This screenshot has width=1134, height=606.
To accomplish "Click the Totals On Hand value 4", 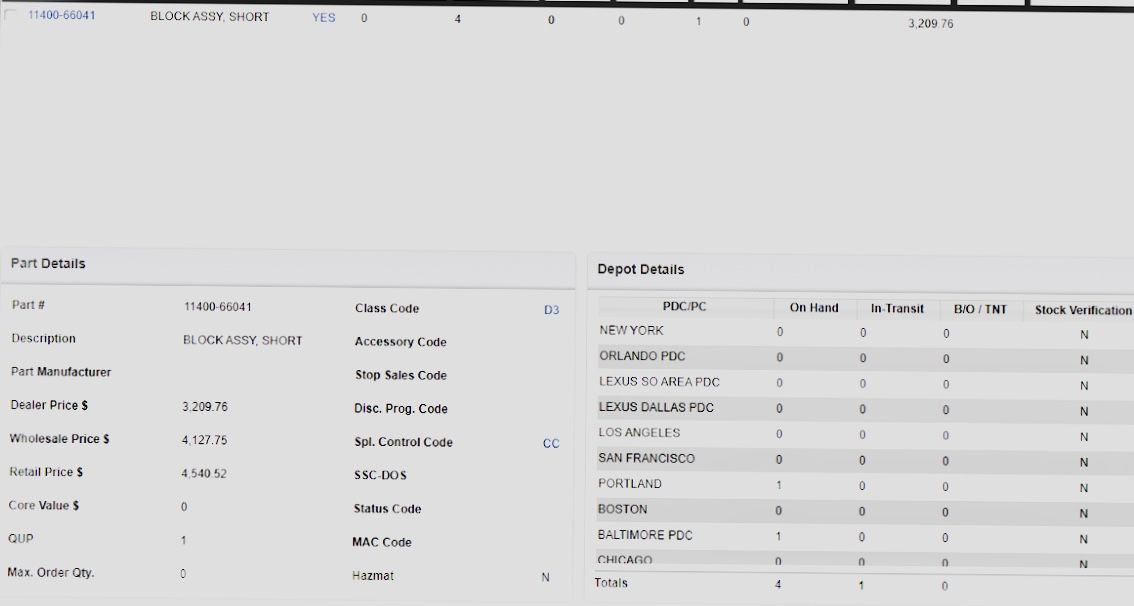I will (x=778, y=584).
